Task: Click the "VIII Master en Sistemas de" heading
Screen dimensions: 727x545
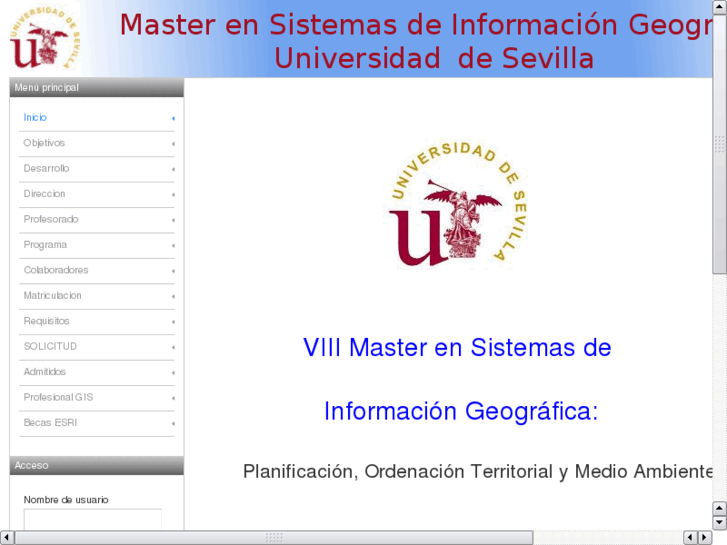Action: click(457, 347)
